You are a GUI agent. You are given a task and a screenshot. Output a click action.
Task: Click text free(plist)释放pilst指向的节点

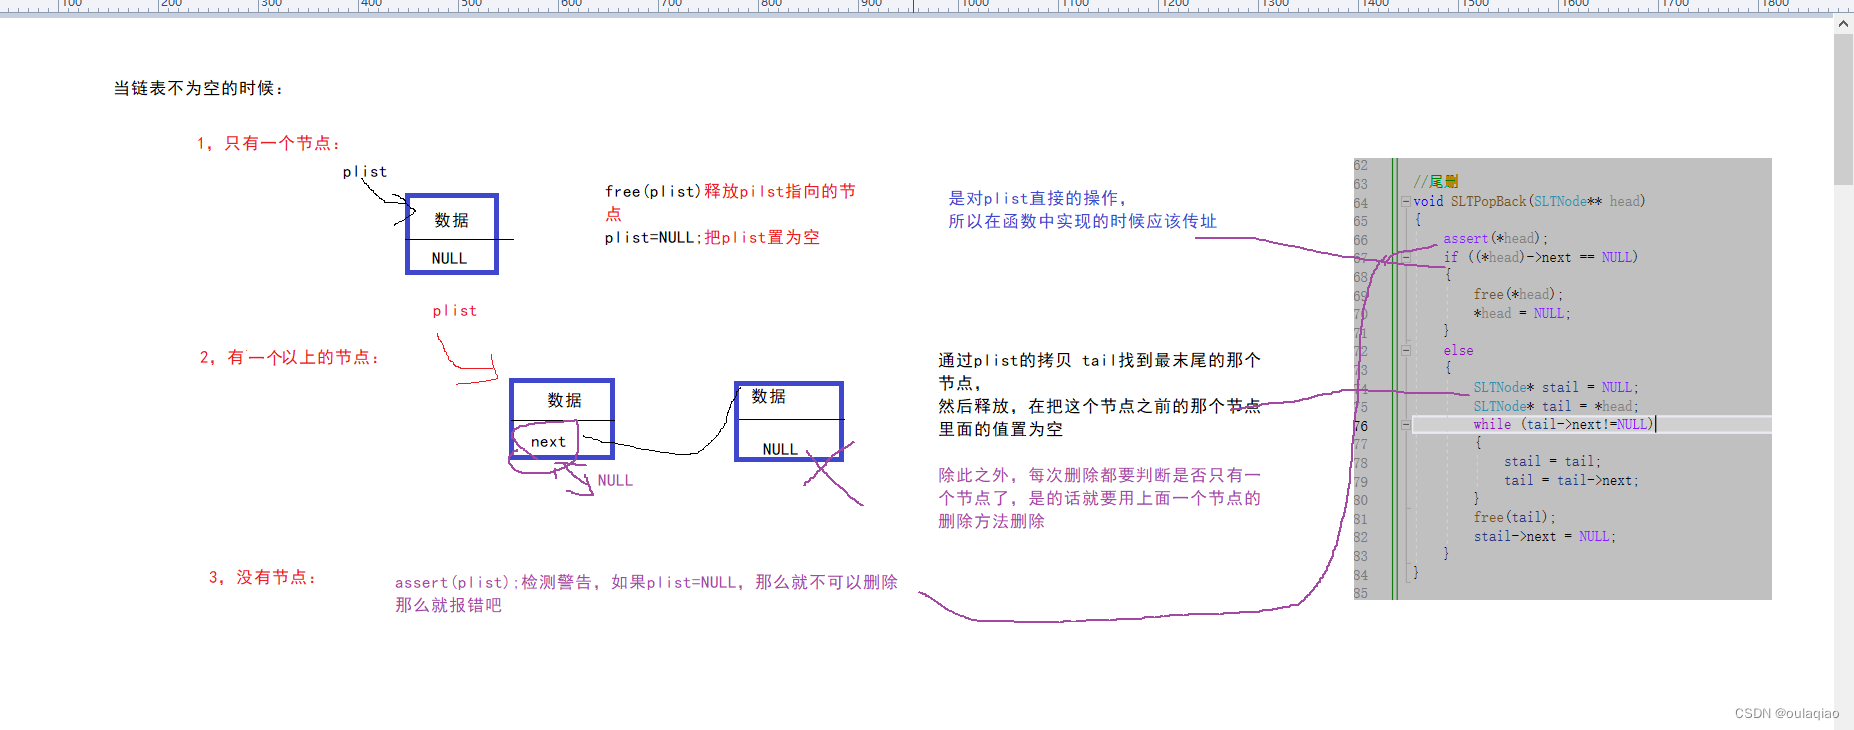coord(730,202)
